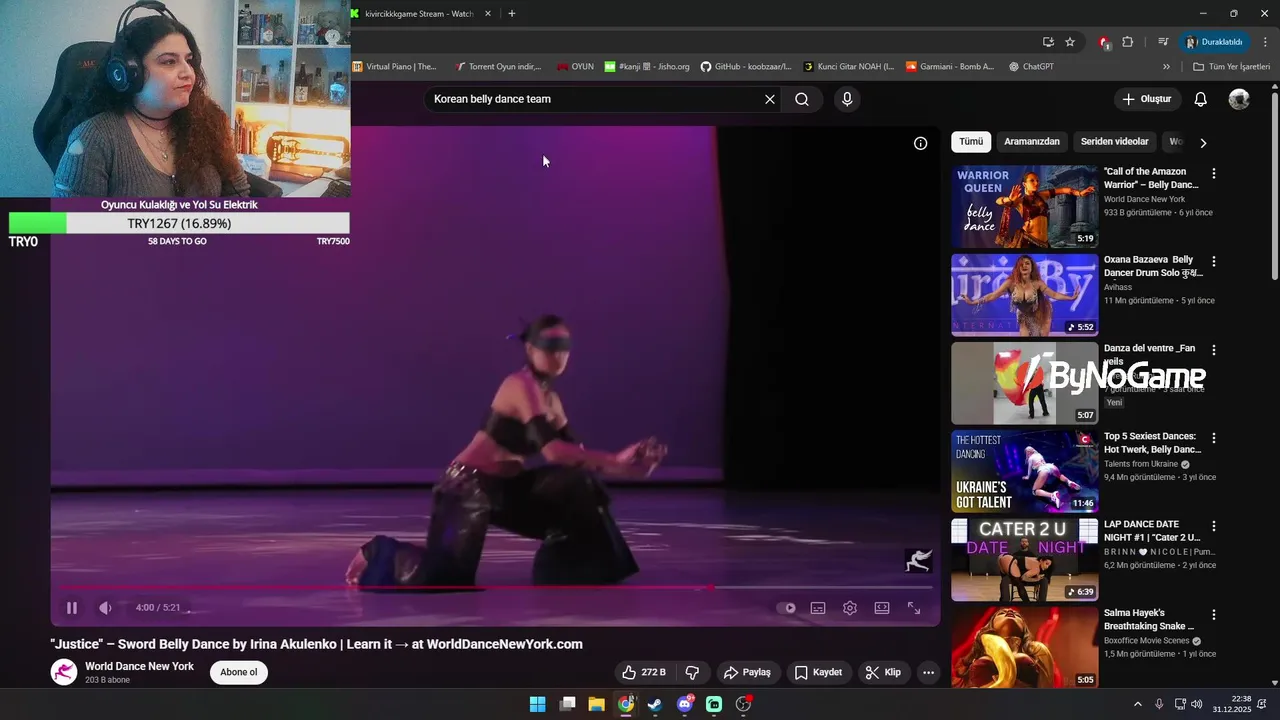This screenshot has height=720, width=1280.
Task: Show hidden system tray icons
Action: [x=1137, y=704]
